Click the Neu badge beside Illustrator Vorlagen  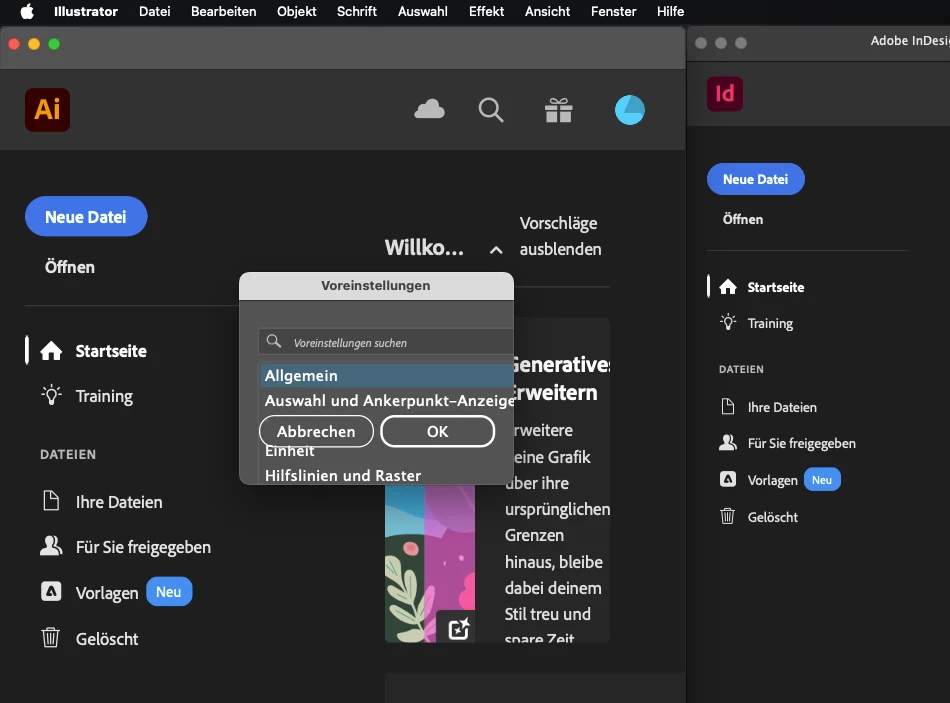(x=169, y=591)
